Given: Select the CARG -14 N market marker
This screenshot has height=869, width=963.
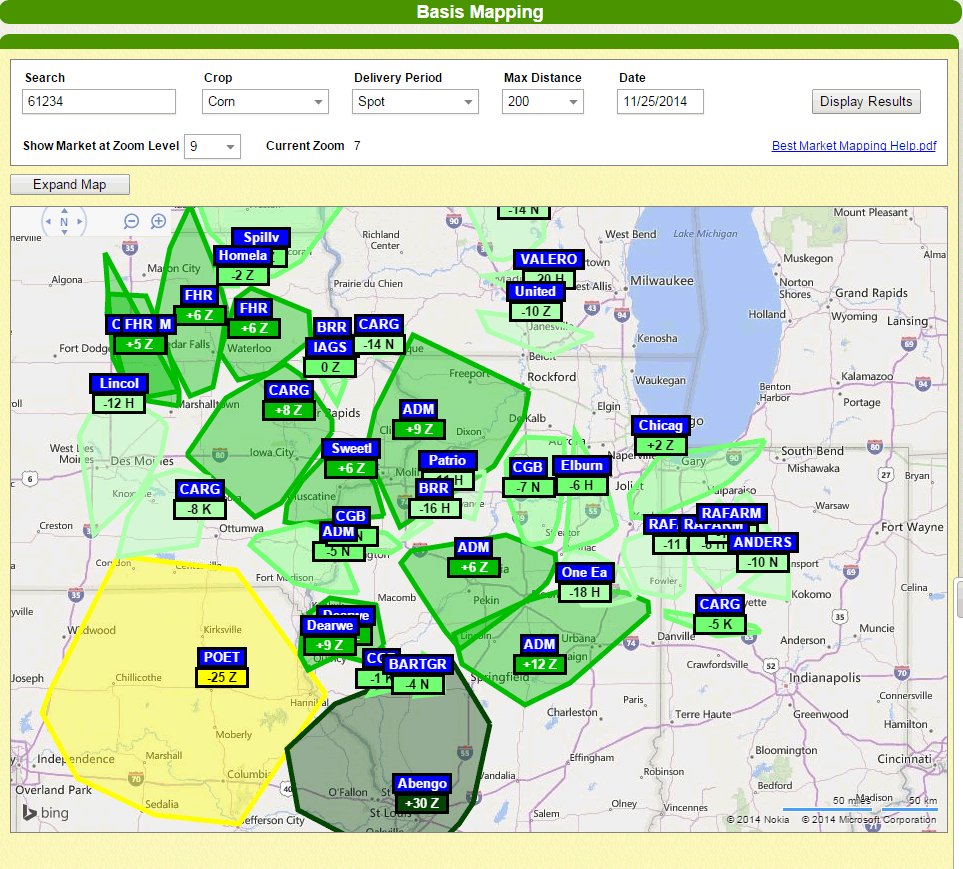Looking at the screenshot, I should pos(378,334).
